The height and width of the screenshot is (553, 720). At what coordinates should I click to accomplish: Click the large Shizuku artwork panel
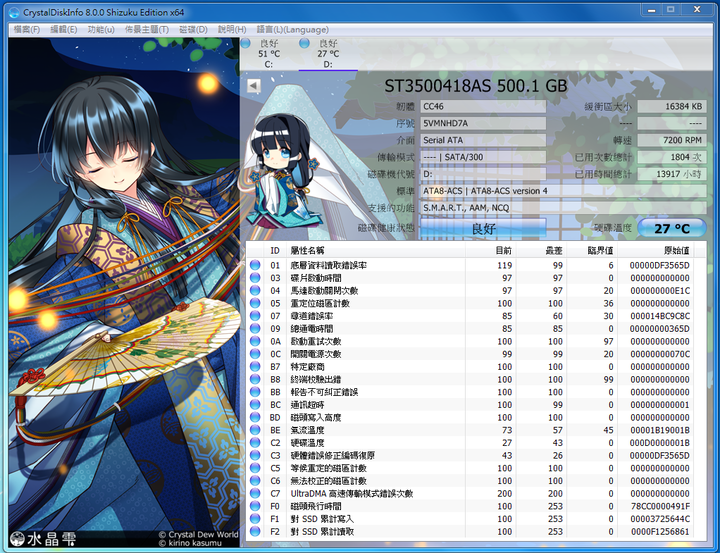(124, 293)
